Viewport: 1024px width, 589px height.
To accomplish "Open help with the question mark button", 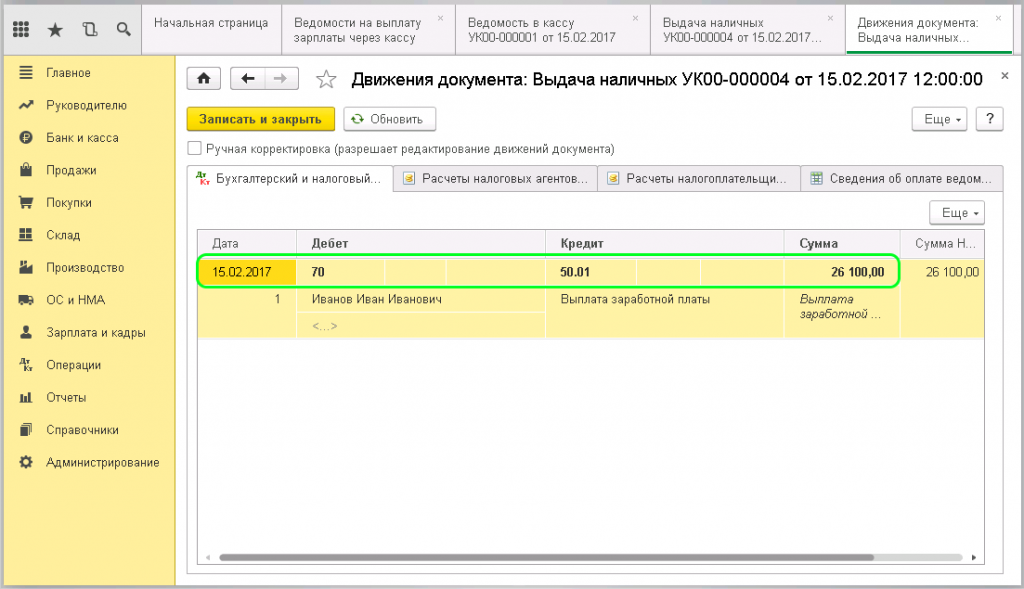I will [x=989, y=119].
